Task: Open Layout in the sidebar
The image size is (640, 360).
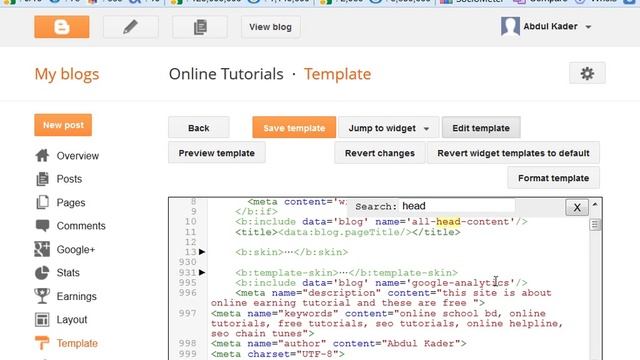Action: click(x=72, y=320)
